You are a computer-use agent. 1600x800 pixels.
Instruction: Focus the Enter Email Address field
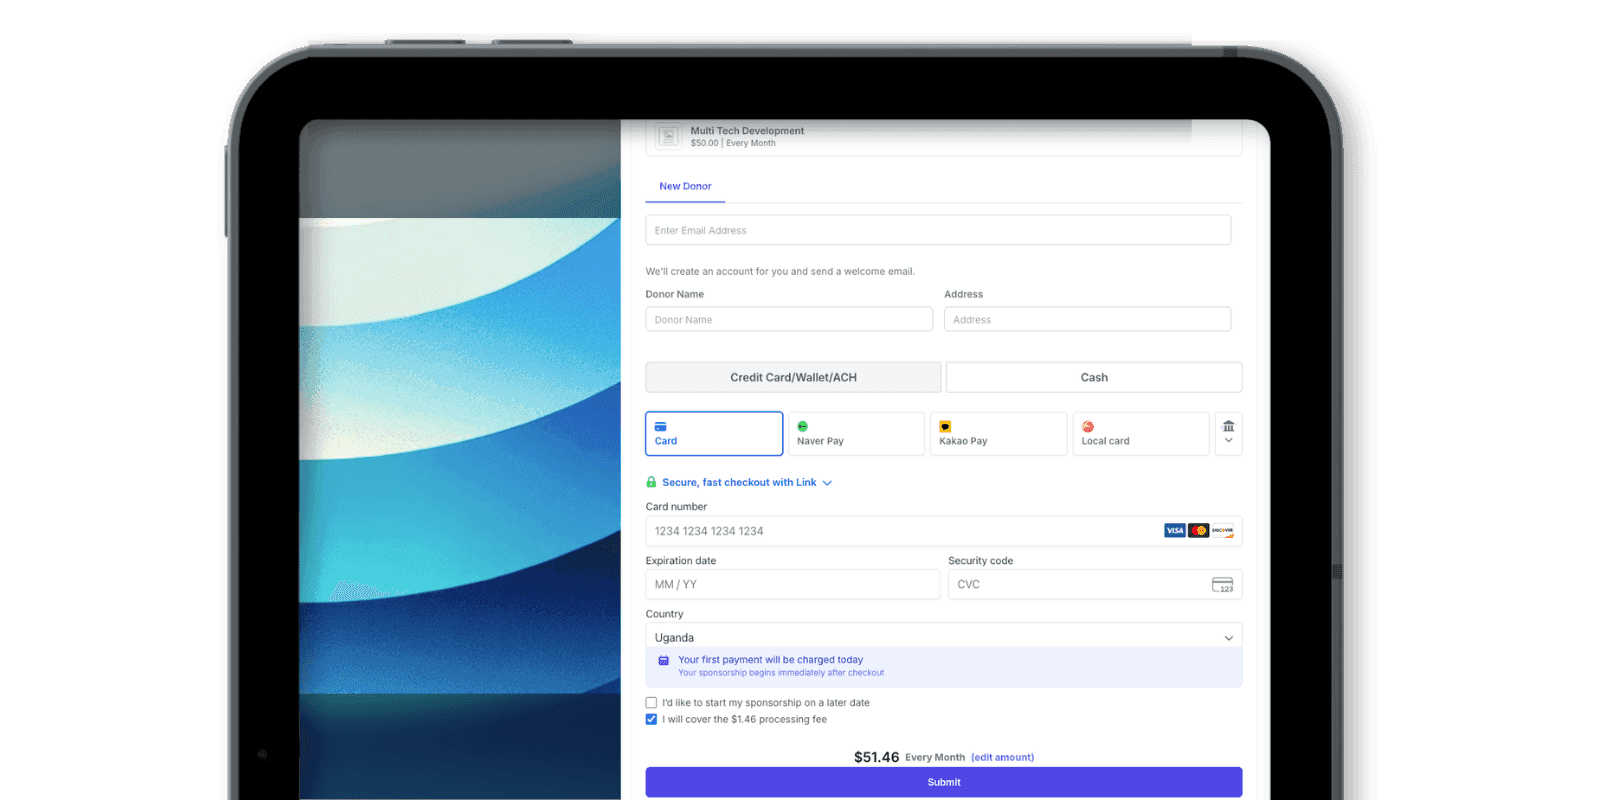pyautogui.click(x=938, y=230)
